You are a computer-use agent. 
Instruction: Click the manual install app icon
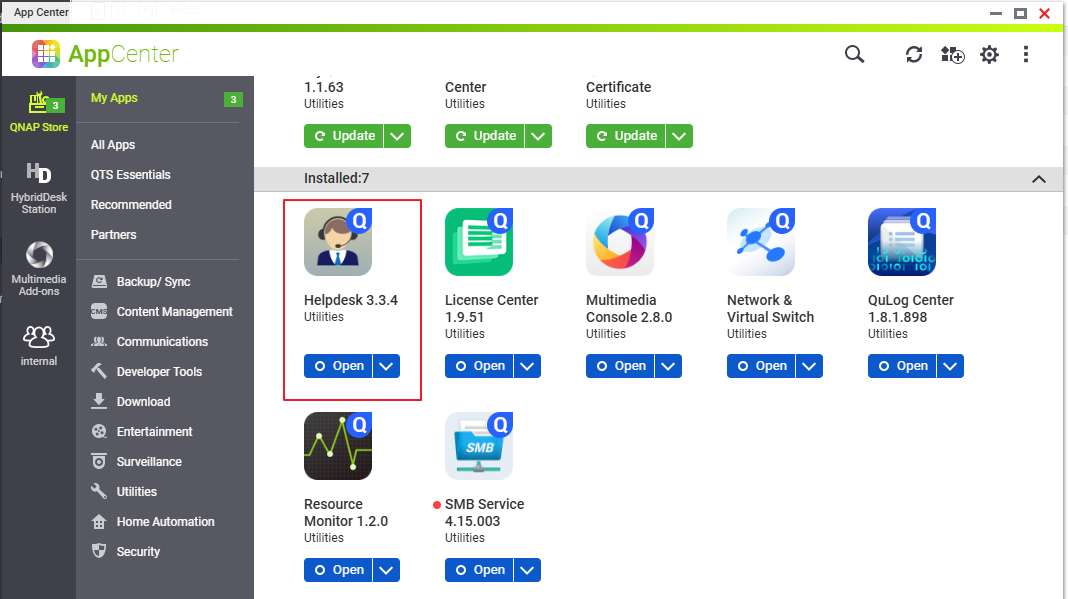952,55
